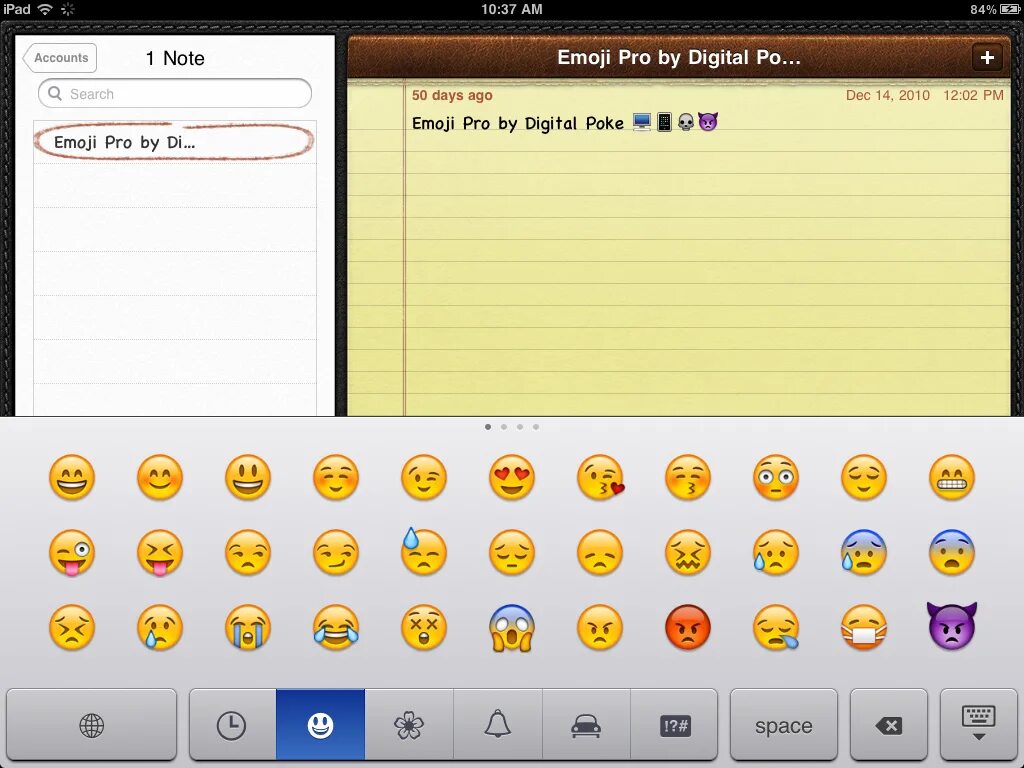Tap the confounded zigzag-mouth emoji

[x=688, y=552]
